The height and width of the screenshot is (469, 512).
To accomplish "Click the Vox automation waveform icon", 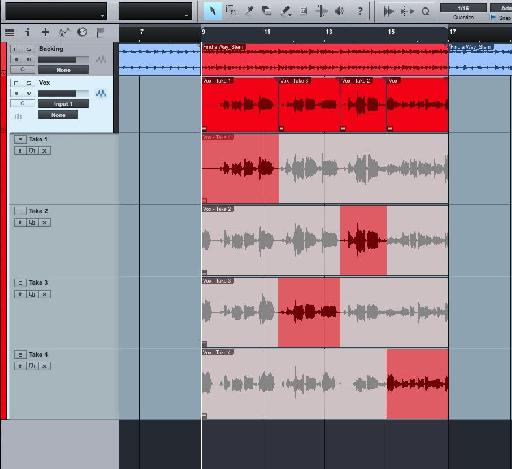I will click(101, 93).
